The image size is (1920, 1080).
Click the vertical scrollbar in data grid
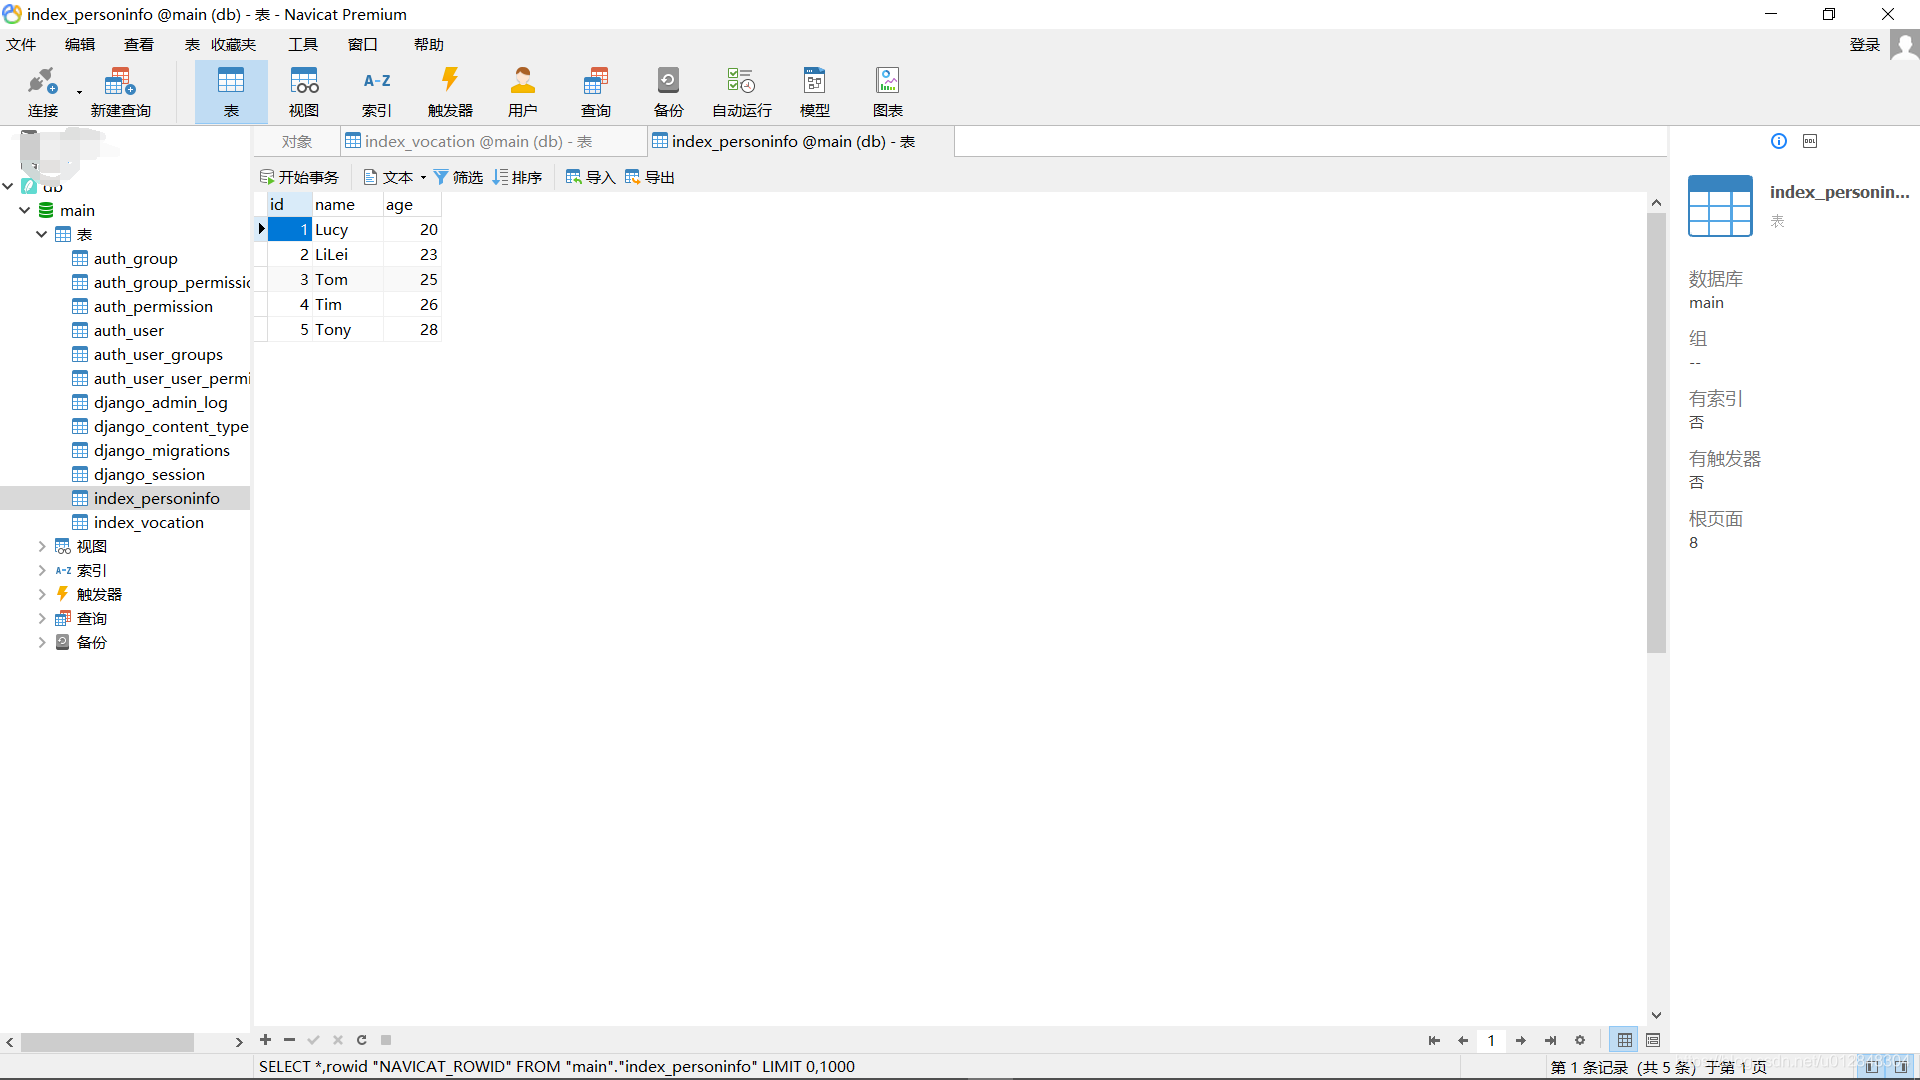pyautogui.click(x=1656, y=432)
